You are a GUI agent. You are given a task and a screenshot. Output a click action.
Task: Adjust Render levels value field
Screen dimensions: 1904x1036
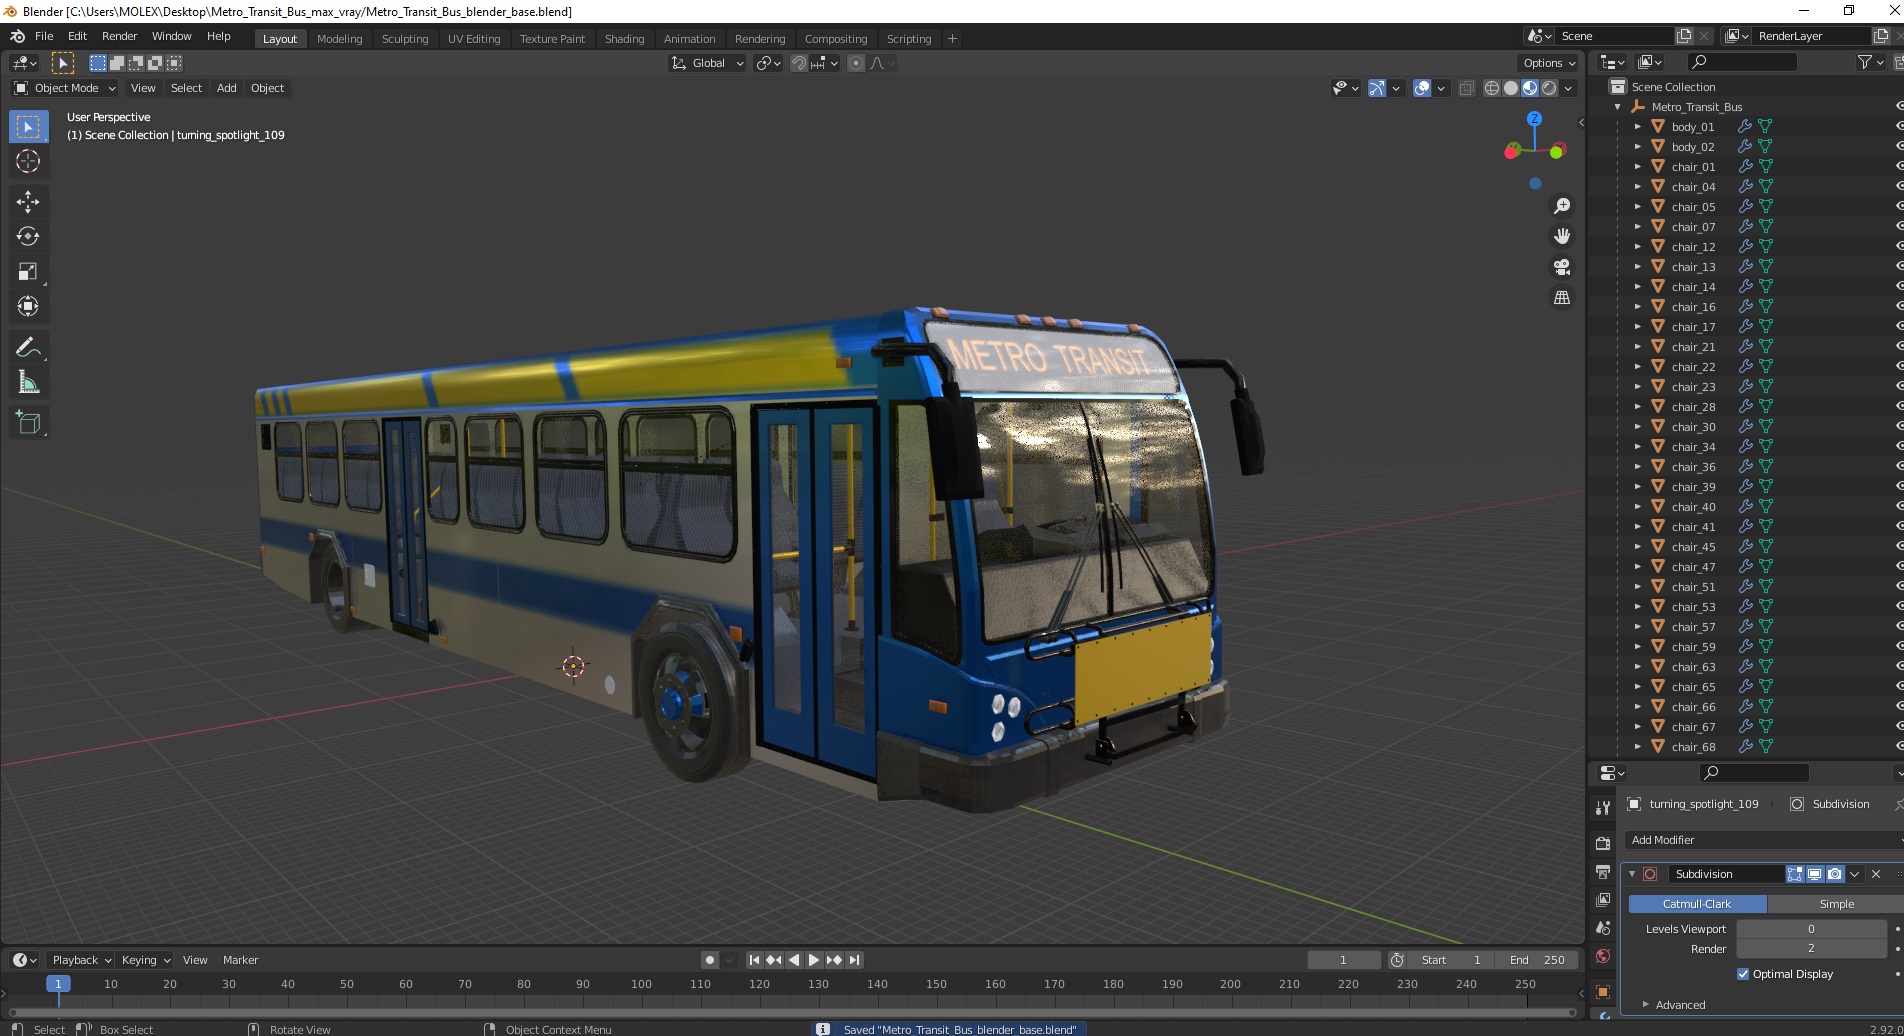tap(1811, 949)
